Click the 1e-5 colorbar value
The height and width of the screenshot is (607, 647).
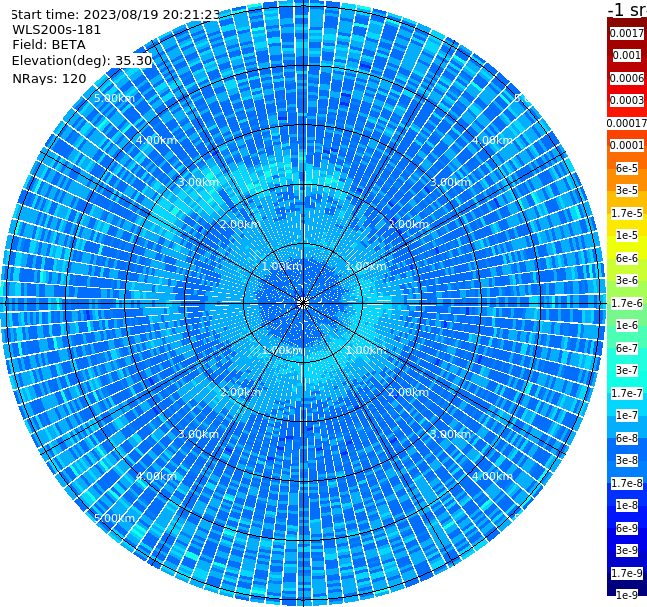[627, 235]
